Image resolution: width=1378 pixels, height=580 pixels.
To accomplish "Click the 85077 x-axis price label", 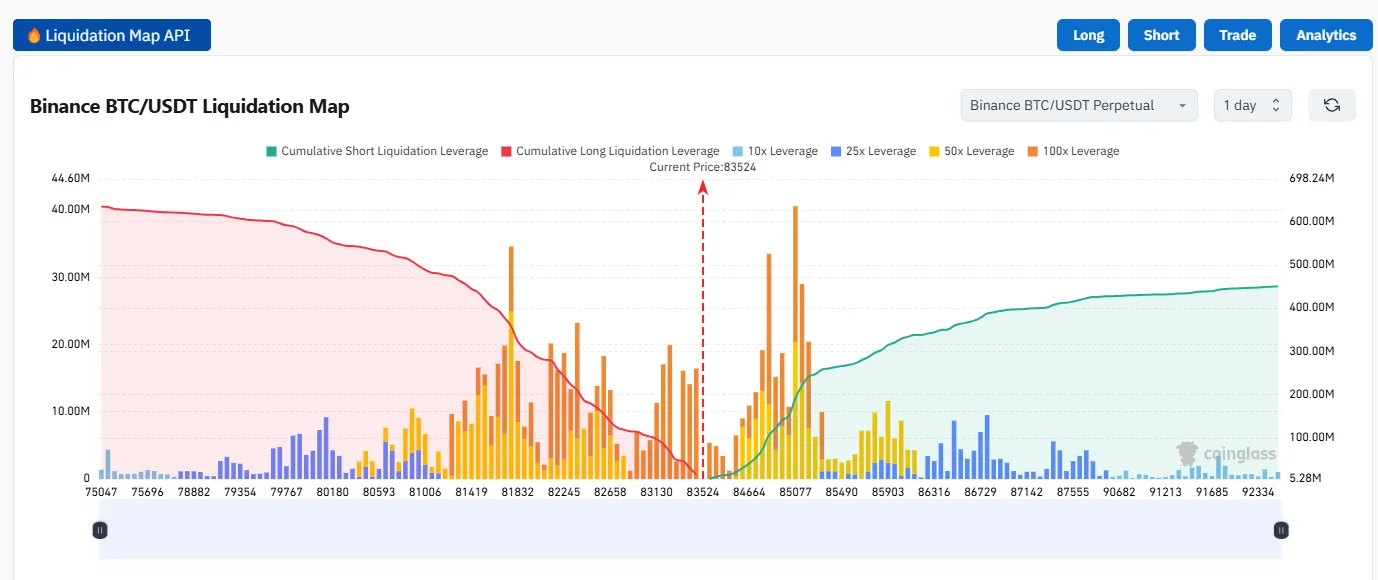I will click(x=796, y=492).
